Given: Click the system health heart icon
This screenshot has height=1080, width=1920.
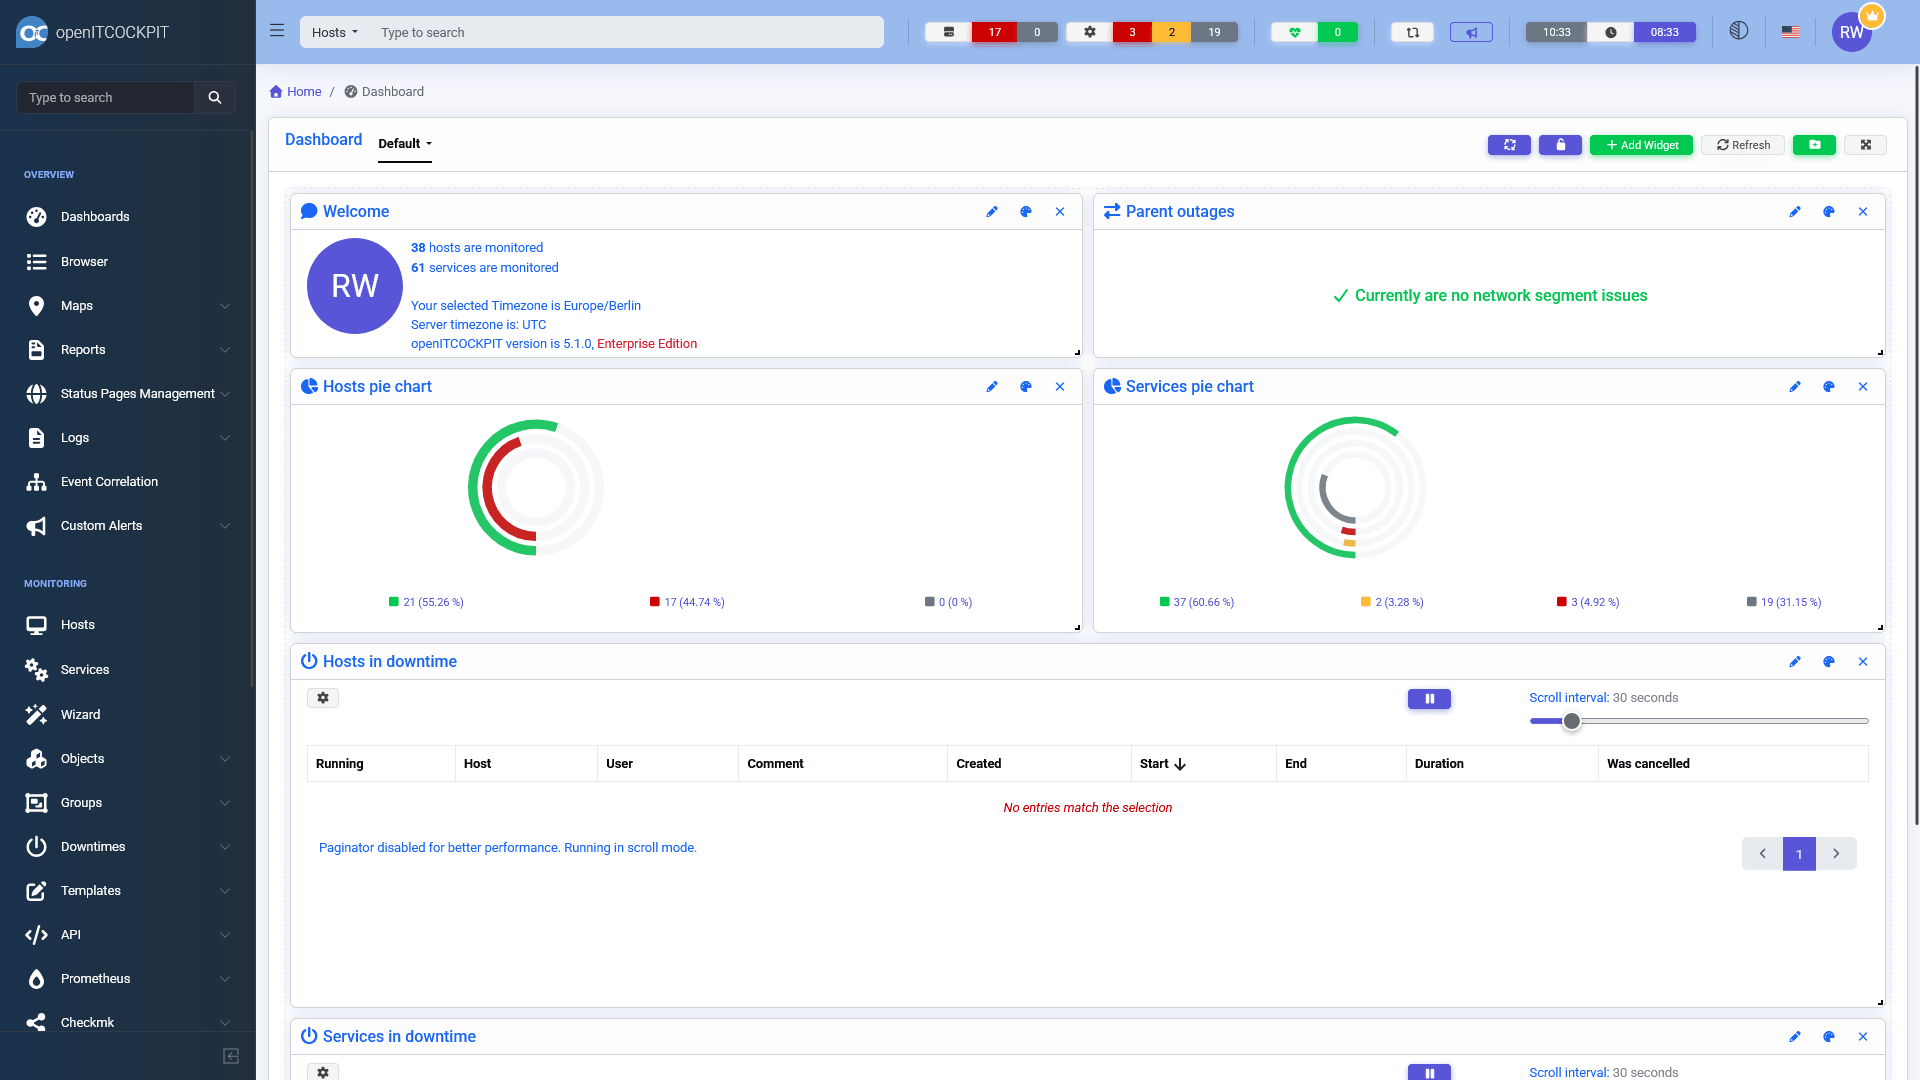Looking at the screenshot, I should click(x=1295, y=32).
